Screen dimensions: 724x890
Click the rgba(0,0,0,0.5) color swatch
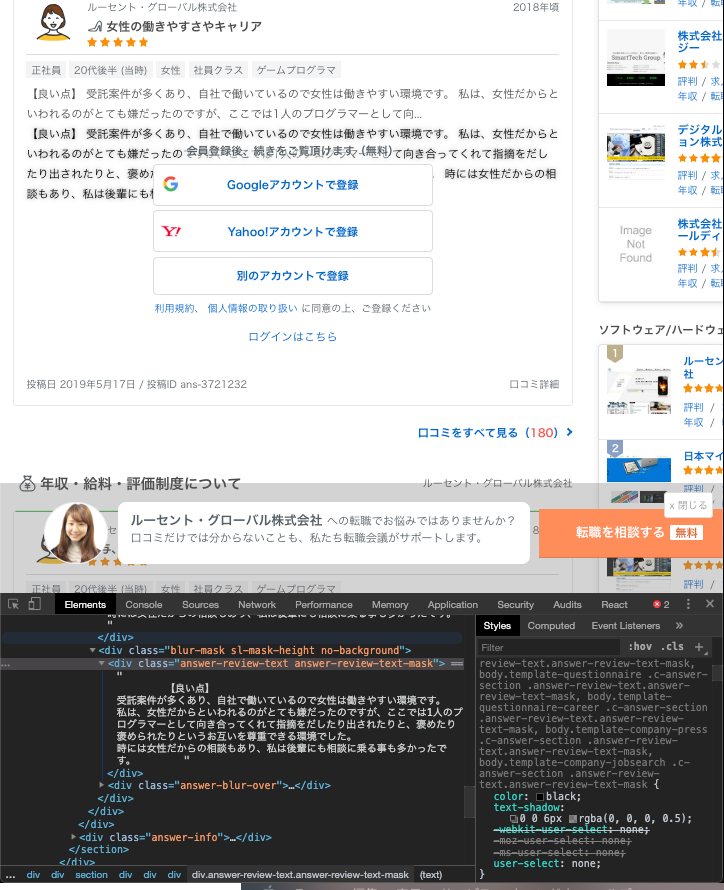click(x=573, y=818)
